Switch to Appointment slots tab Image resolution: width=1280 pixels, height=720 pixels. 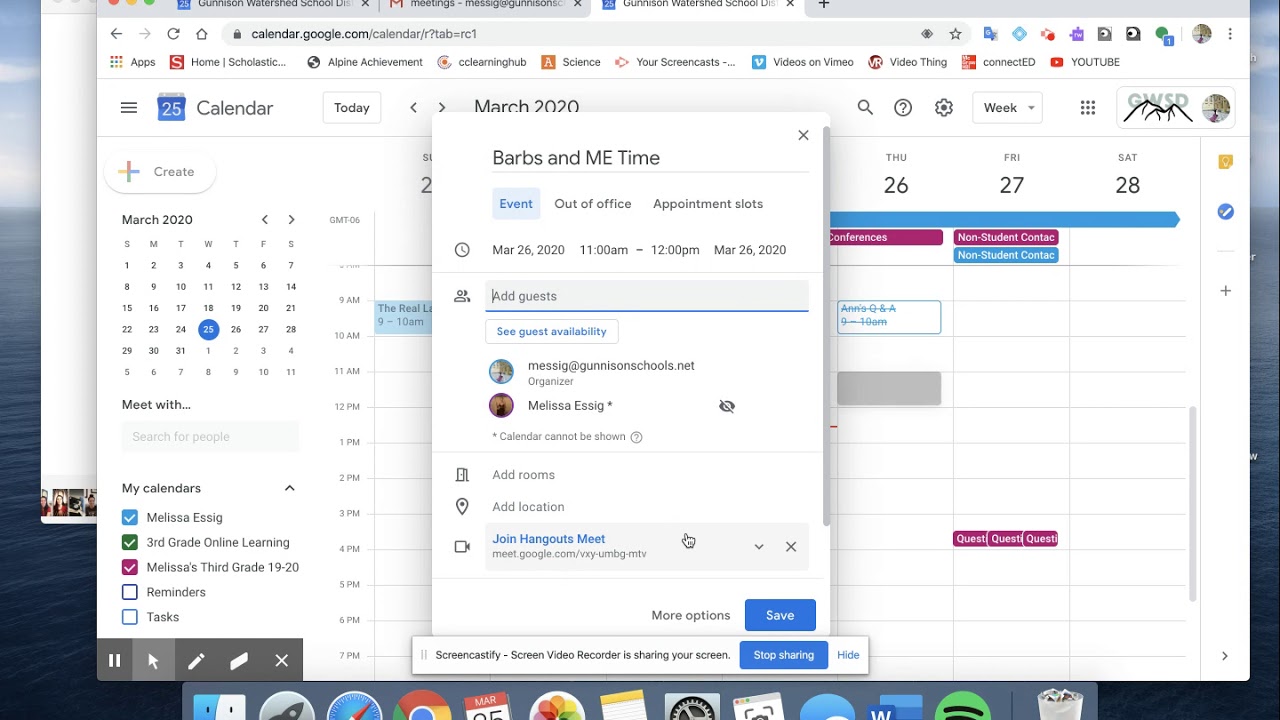708,204
